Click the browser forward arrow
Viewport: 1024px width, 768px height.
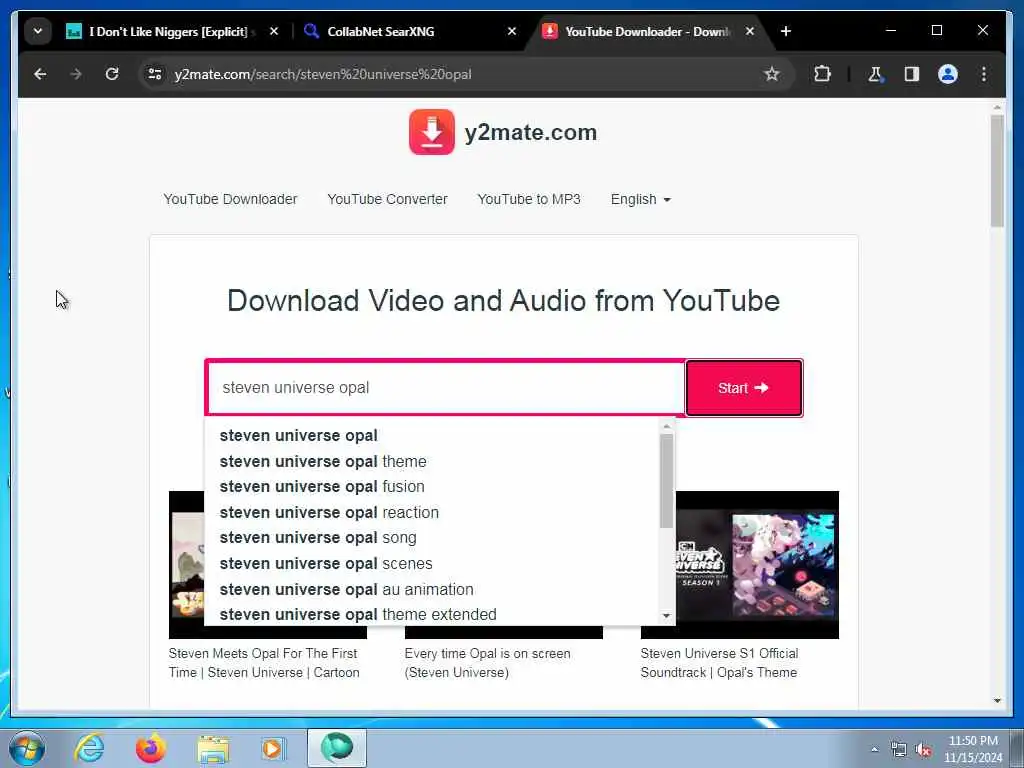click(x=76, y=74)
